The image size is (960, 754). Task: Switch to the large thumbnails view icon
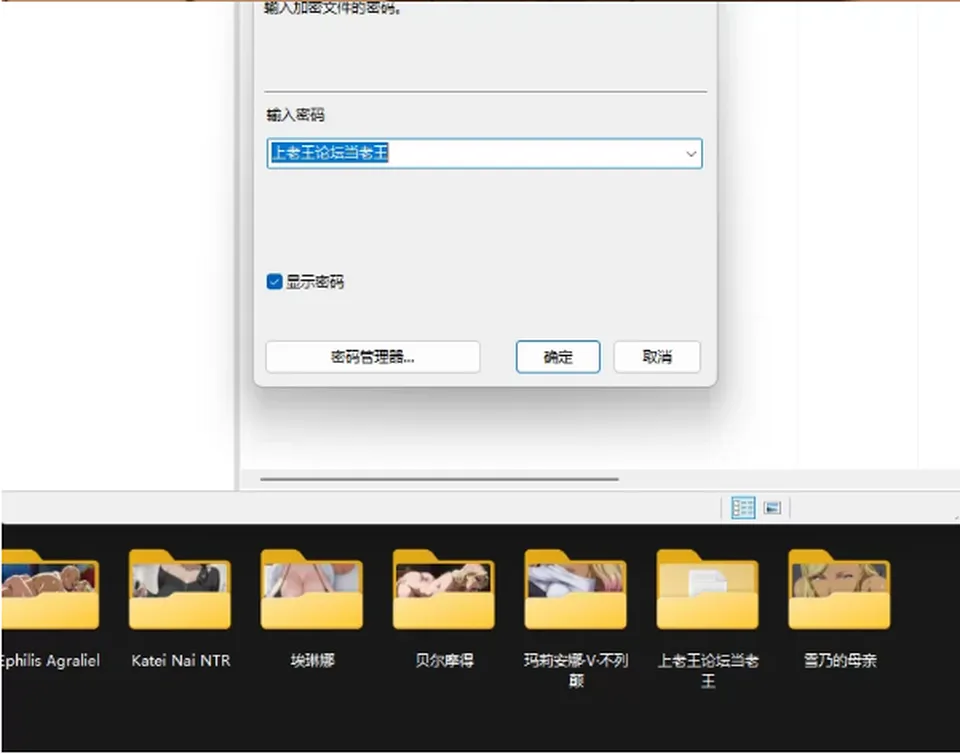[773, 507]
